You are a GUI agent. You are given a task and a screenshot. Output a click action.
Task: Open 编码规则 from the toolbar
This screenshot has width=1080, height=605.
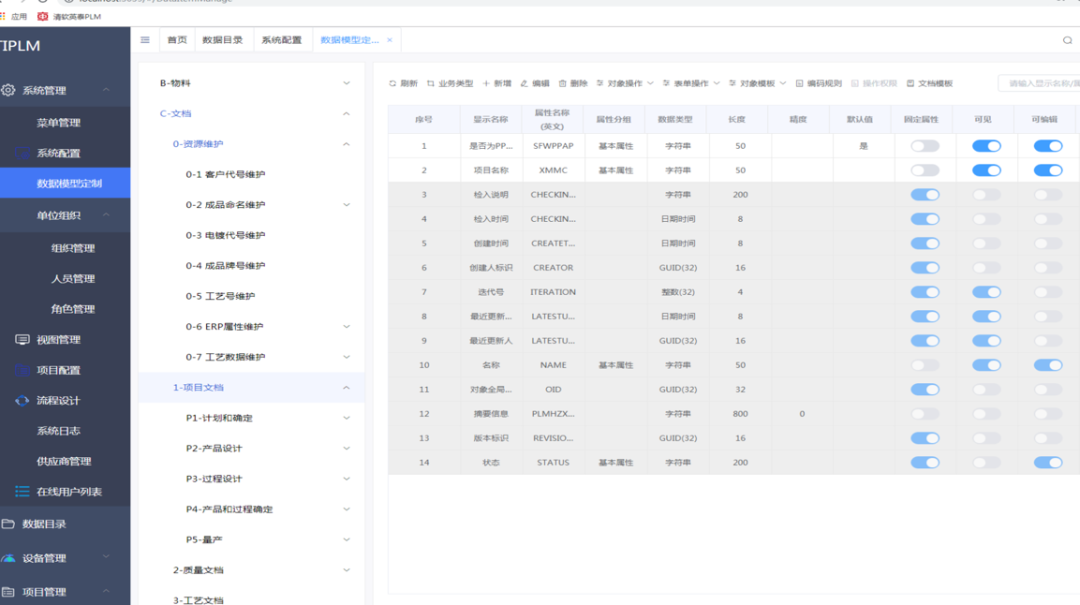click(818, 83)
